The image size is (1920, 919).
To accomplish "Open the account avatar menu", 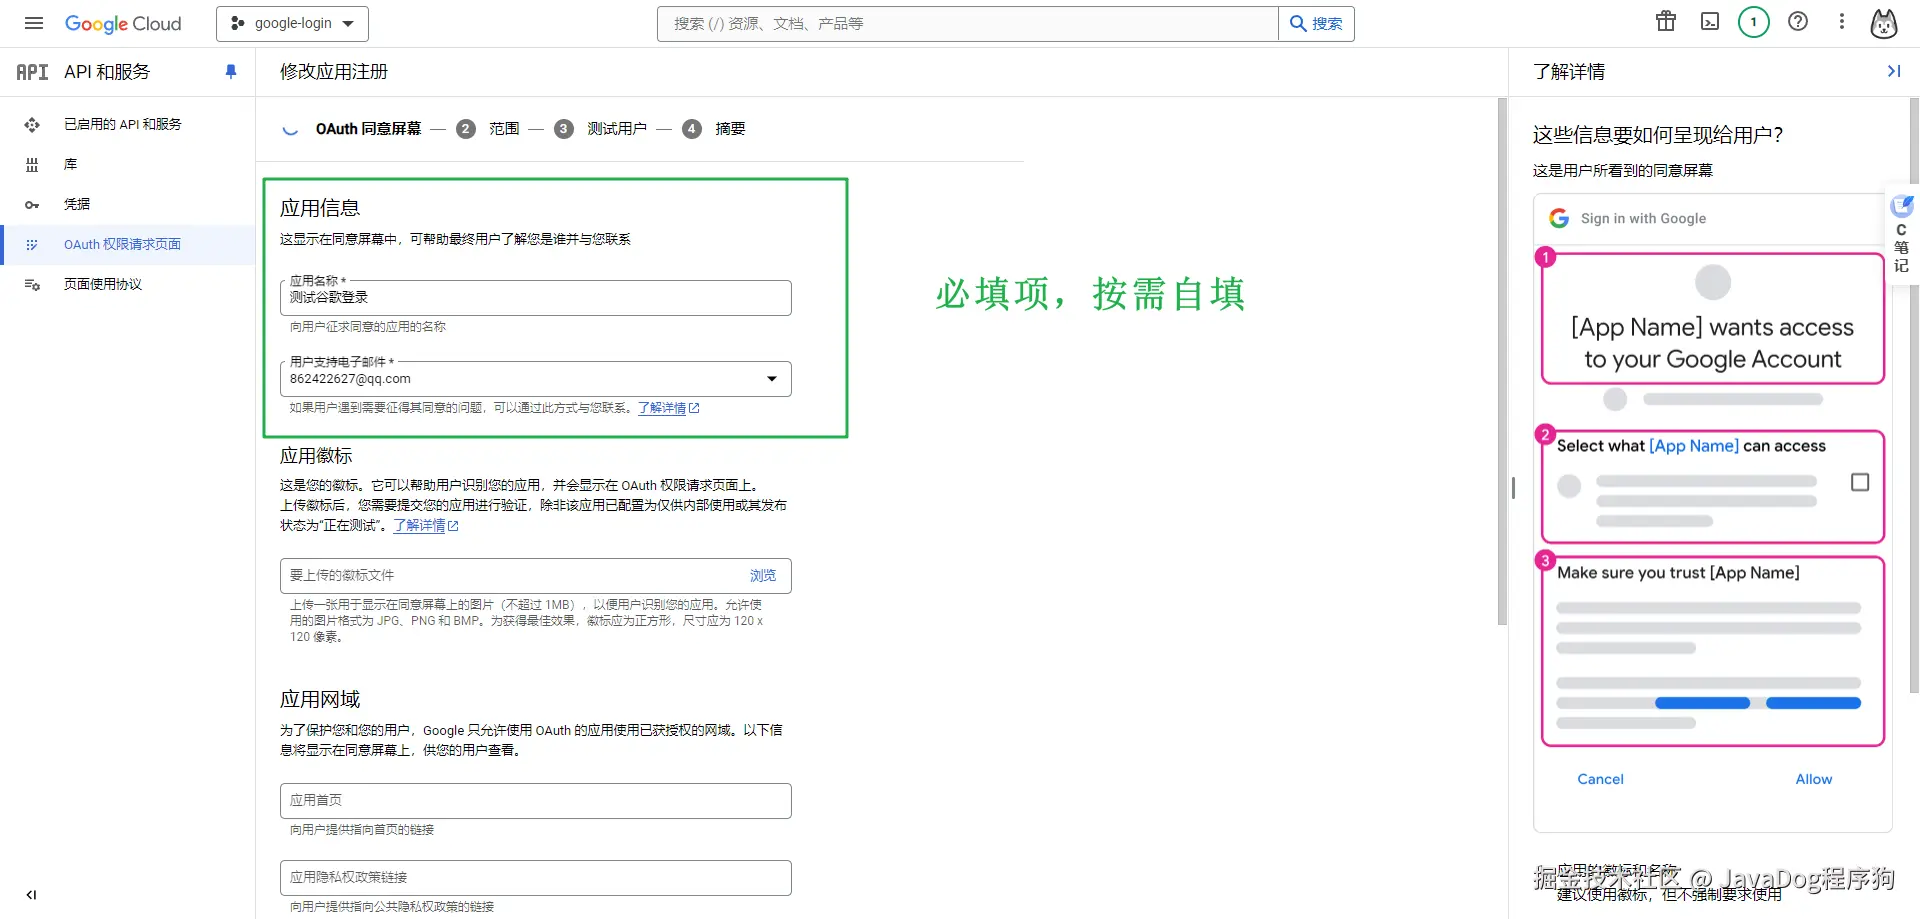I will click(x=1884, y=23).
